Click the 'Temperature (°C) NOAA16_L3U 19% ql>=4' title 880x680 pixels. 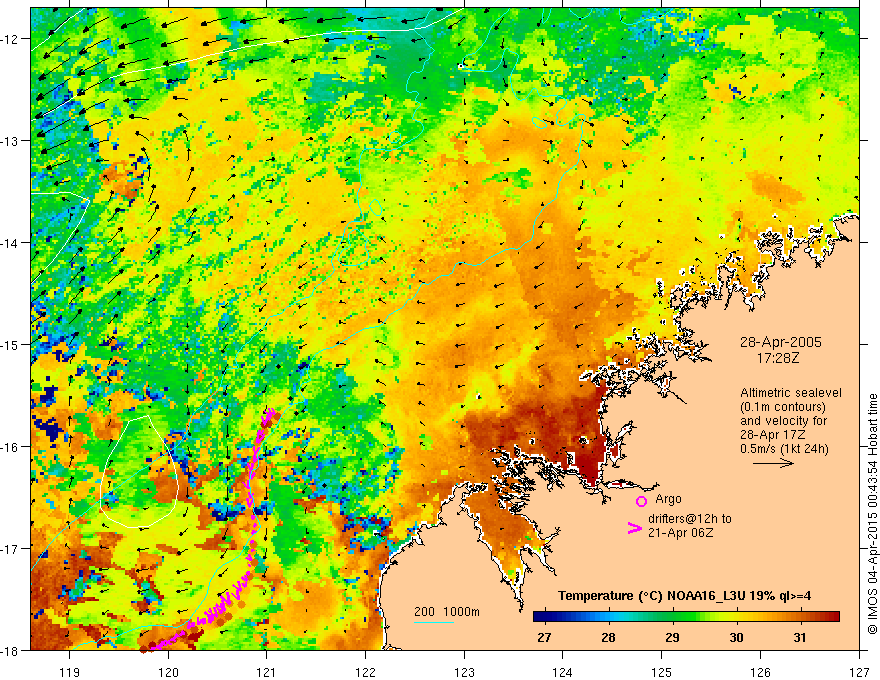(684, 596)
